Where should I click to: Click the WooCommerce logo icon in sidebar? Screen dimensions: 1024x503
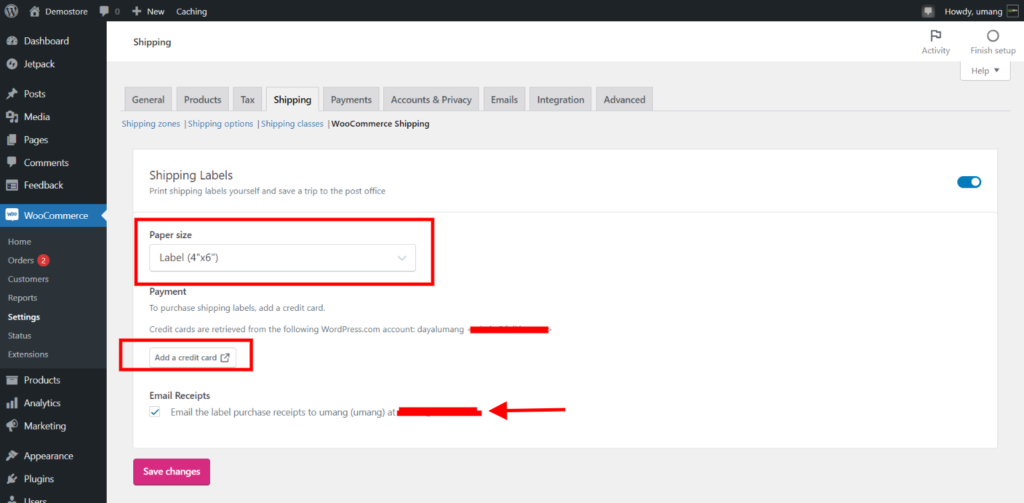11,215
